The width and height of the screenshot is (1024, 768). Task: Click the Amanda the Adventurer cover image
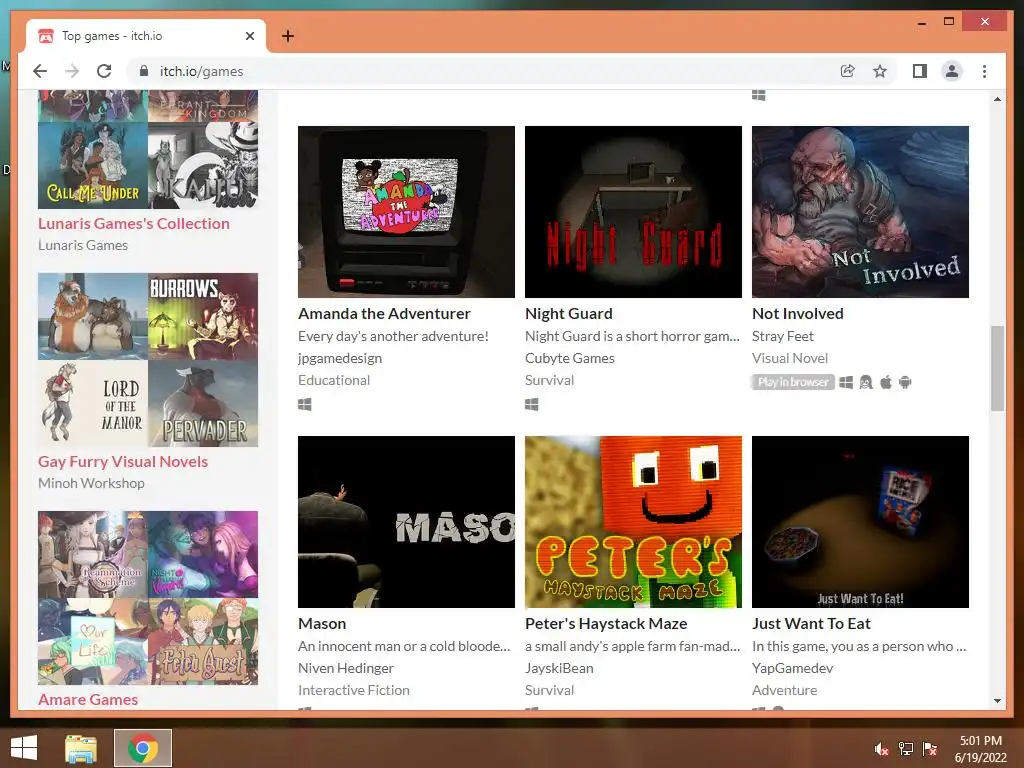[406, 212]
